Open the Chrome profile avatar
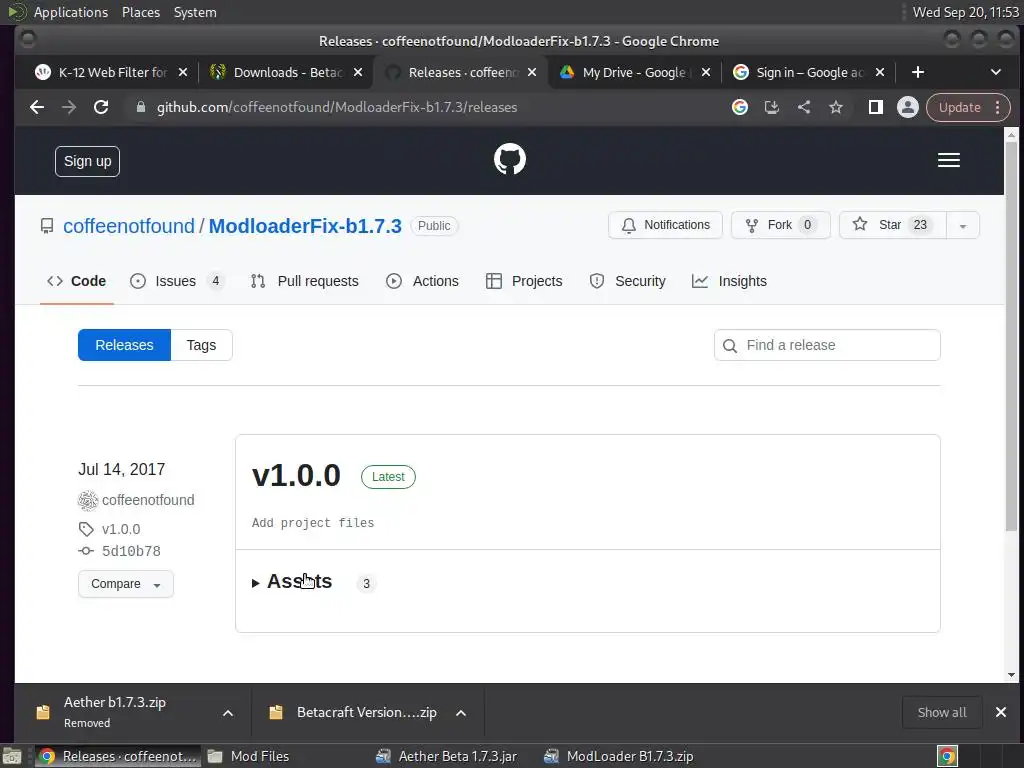The image size is (1024, 768). [x=907, y=107]
